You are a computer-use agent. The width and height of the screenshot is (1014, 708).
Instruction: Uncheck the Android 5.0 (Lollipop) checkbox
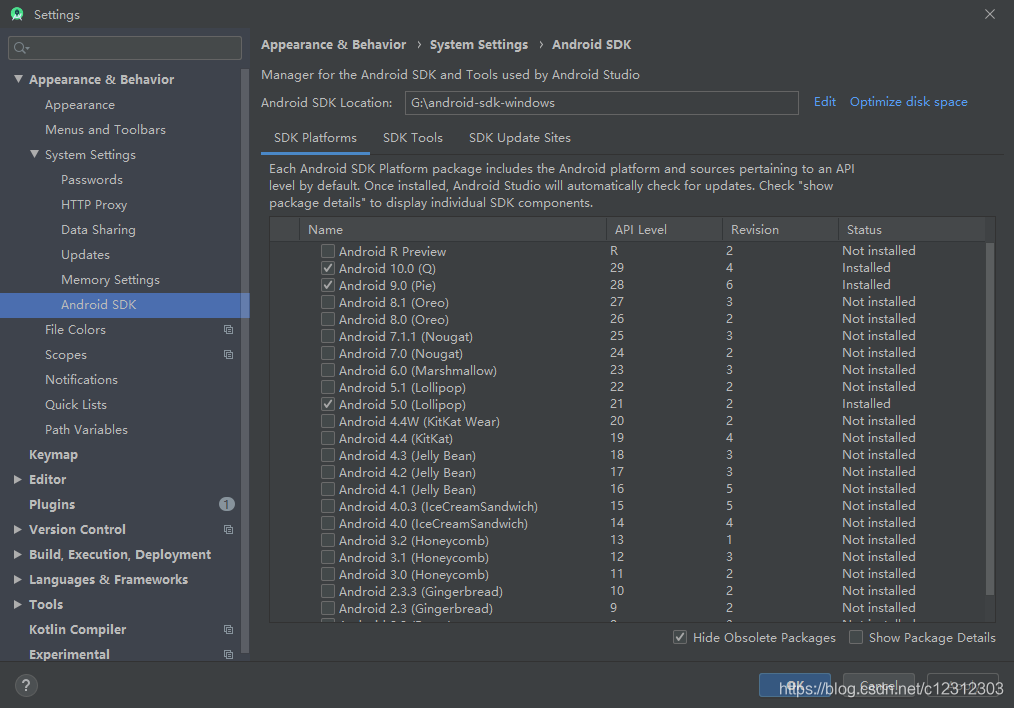328,404
